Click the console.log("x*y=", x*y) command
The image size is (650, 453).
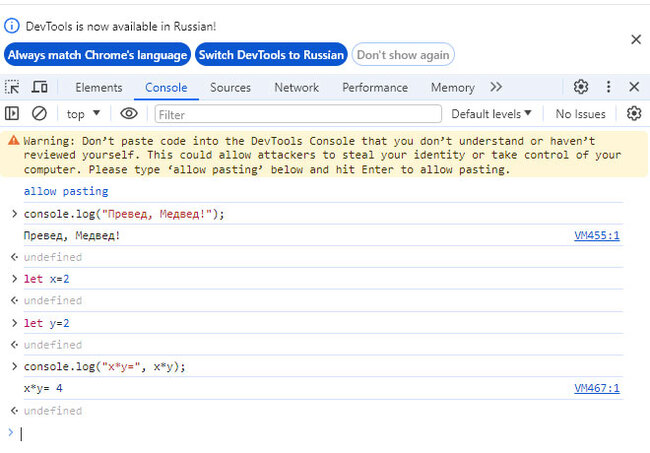(x=104, y=366)
